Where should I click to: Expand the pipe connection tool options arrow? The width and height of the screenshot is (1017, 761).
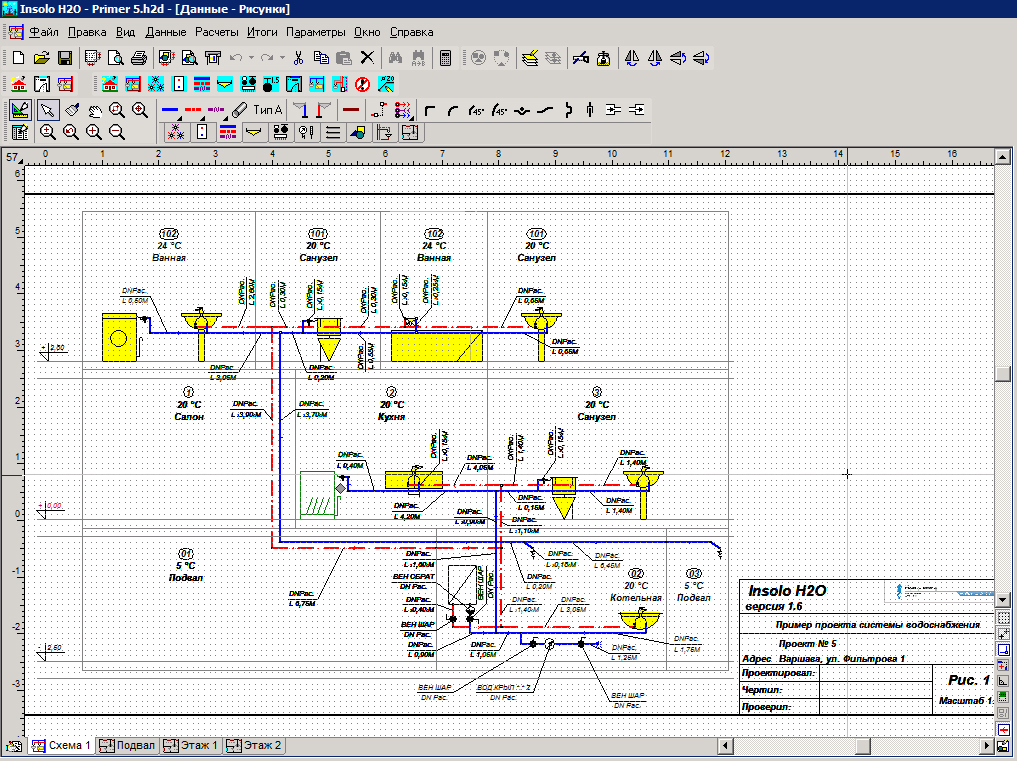pos(411,118)
